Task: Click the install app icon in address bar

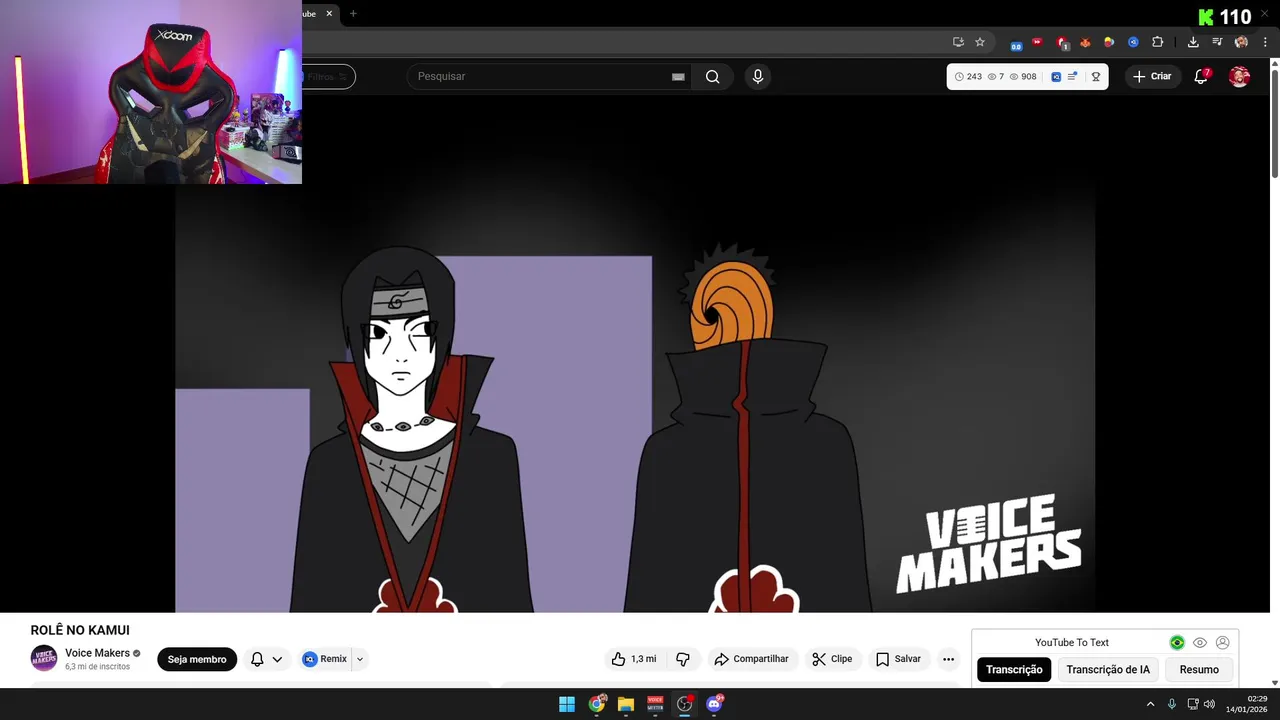Action: [958, 42]
